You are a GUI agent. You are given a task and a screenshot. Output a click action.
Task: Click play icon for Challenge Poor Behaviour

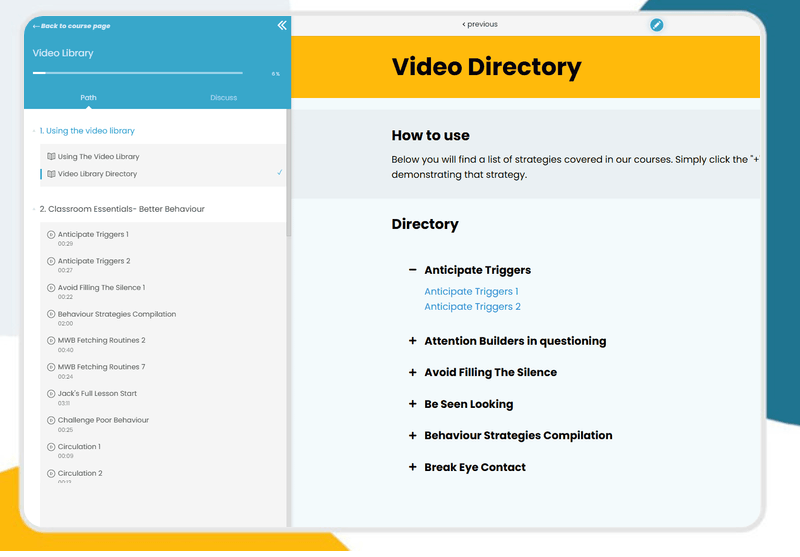pyautogui.click(x=51, y=420)
